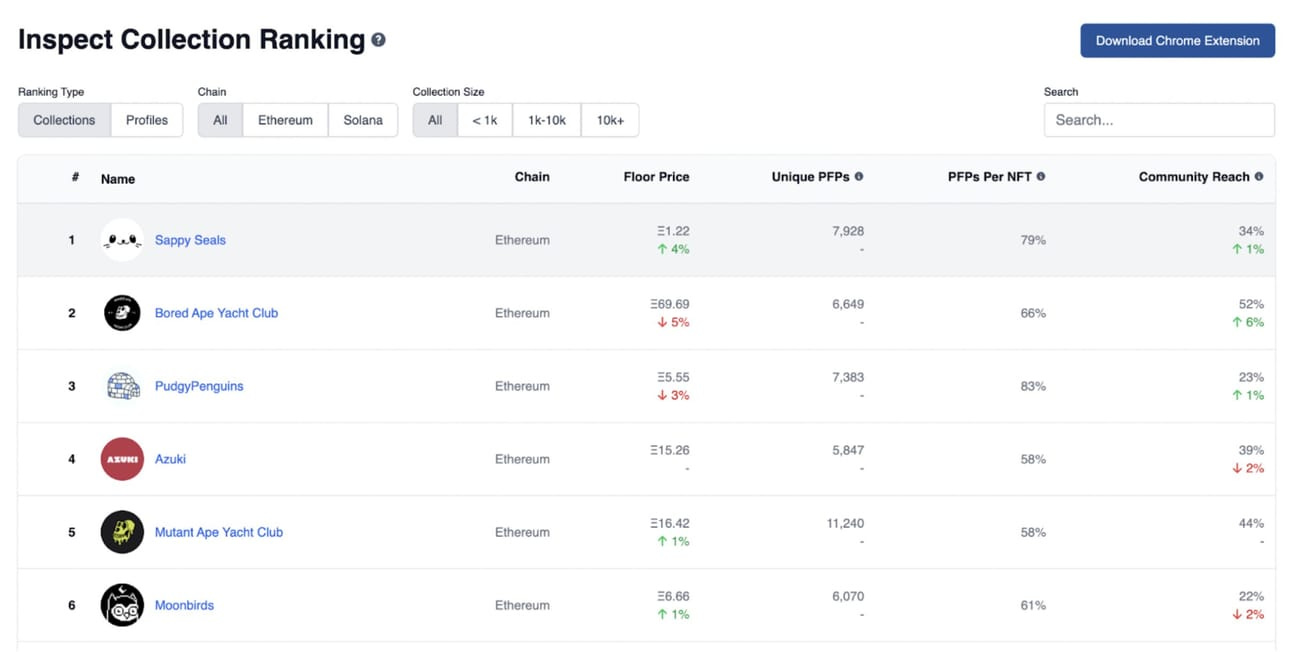
Task: Switch ranking type to Profiles
Action: click(x=147, y=120)
